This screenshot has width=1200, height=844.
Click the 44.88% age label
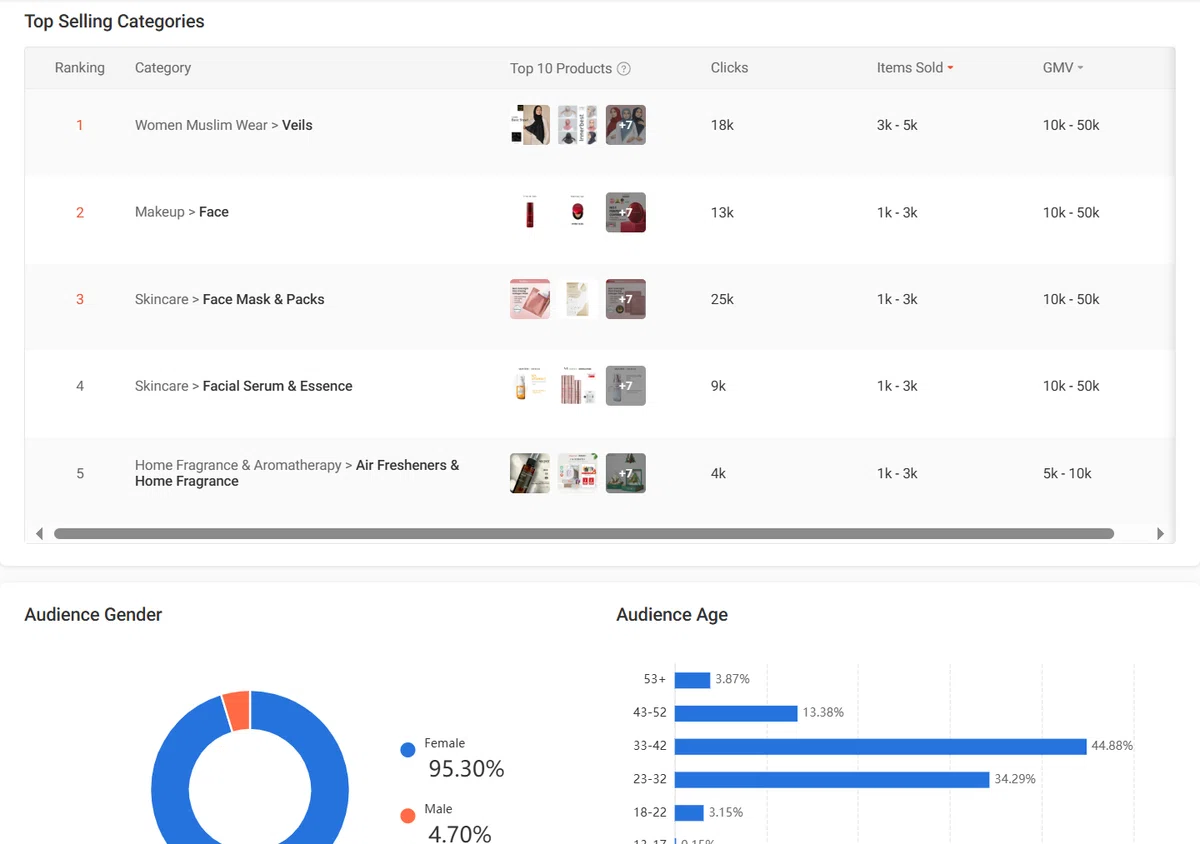click(1112, 746)
